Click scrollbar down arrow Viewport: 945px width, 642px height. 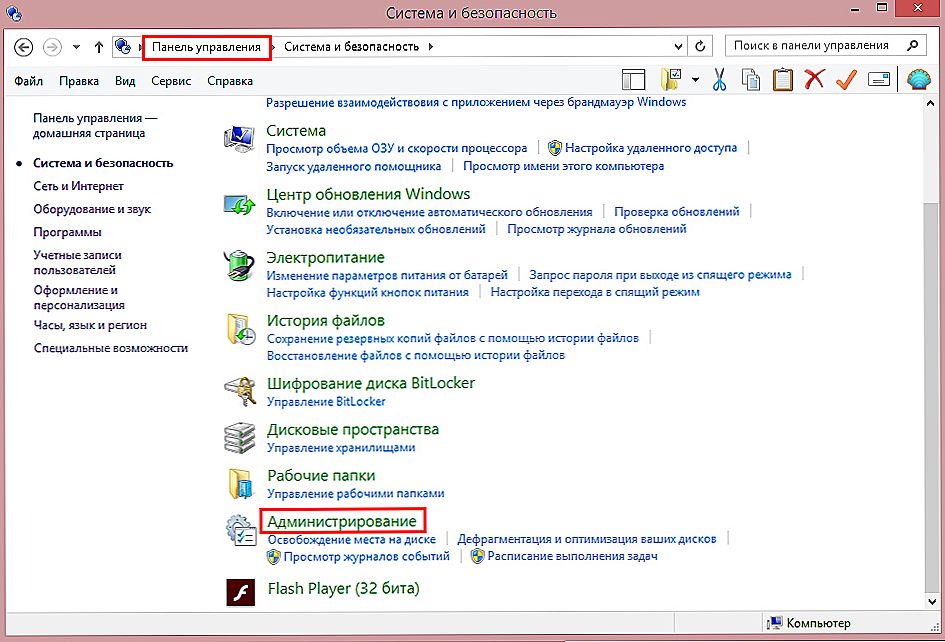tap(932, 601)
